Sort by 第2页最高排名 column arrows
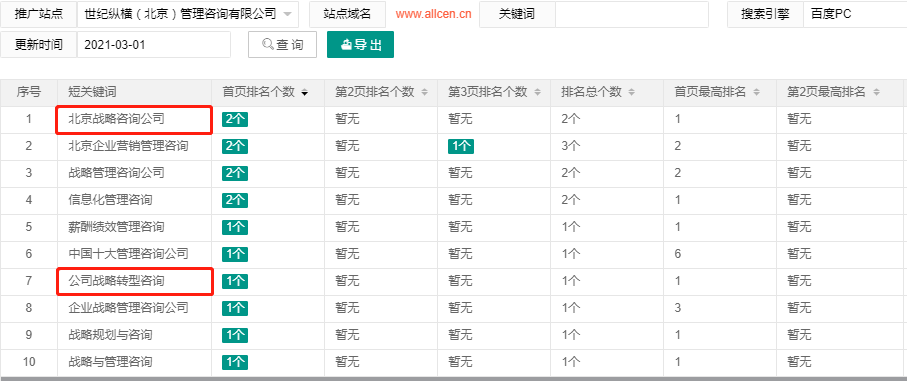Screen dimensions: 907x381 tap(876, 92)
